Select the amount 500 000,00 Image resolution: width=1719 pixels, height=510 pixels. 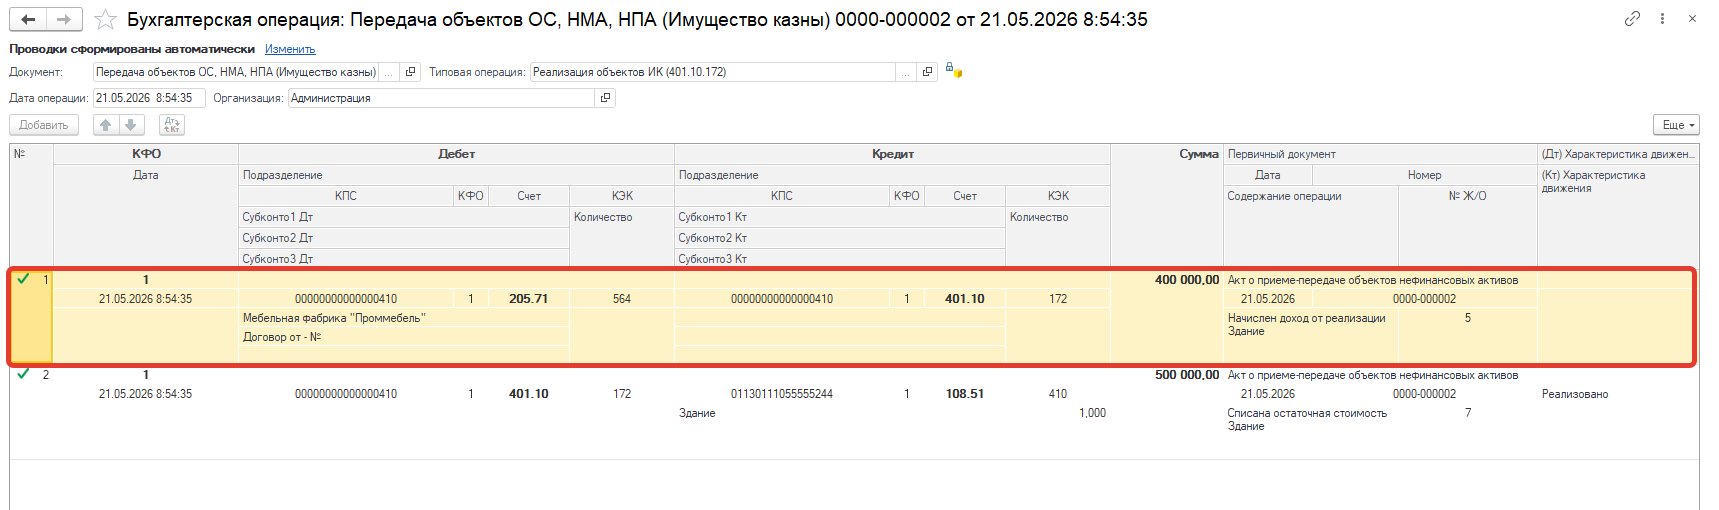point(1187,375)
